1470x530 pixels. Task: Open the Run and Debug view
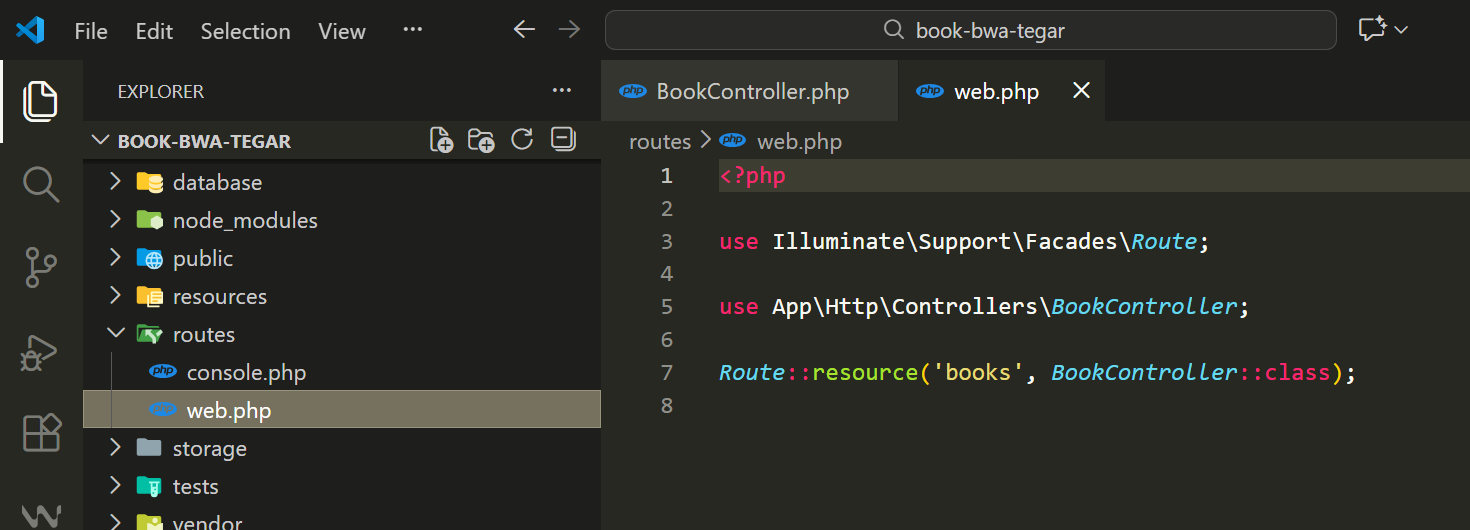[40, 352]
